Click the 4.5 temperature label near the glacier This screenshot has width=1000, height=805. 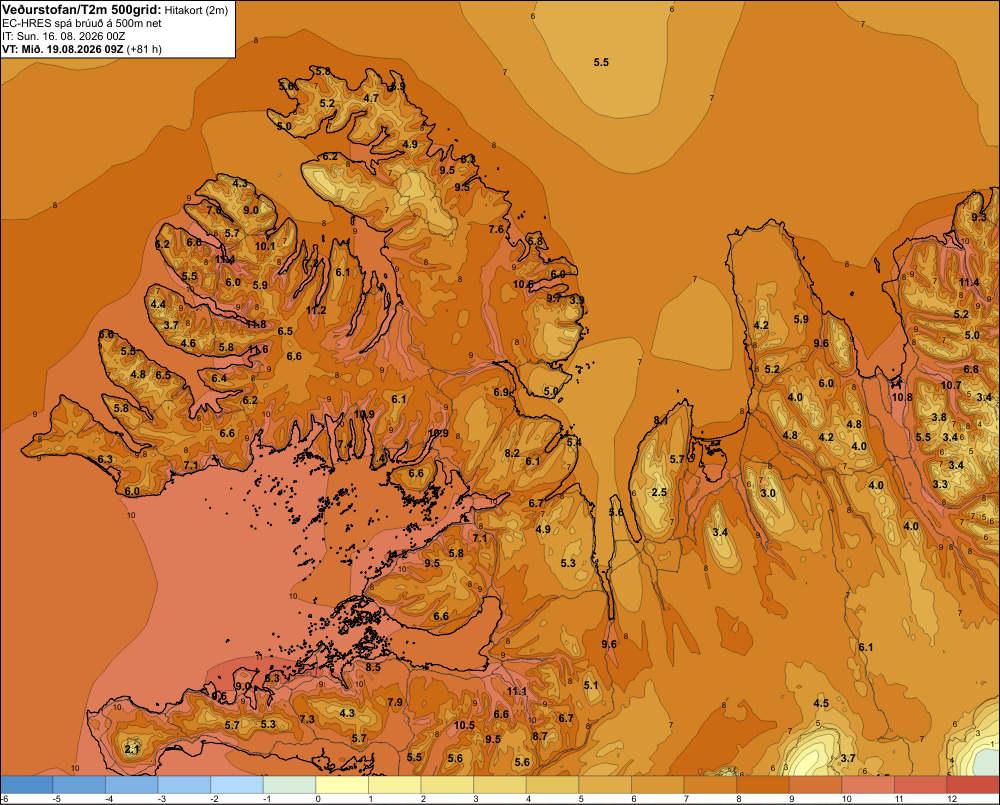coord(821,703)
